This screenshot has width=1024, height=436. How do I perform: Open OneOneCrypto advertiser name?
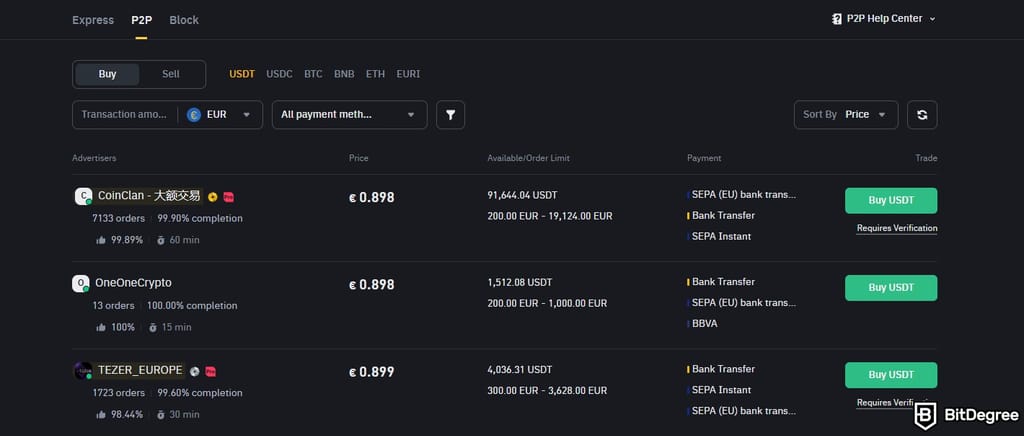click(x=133, y=283)
